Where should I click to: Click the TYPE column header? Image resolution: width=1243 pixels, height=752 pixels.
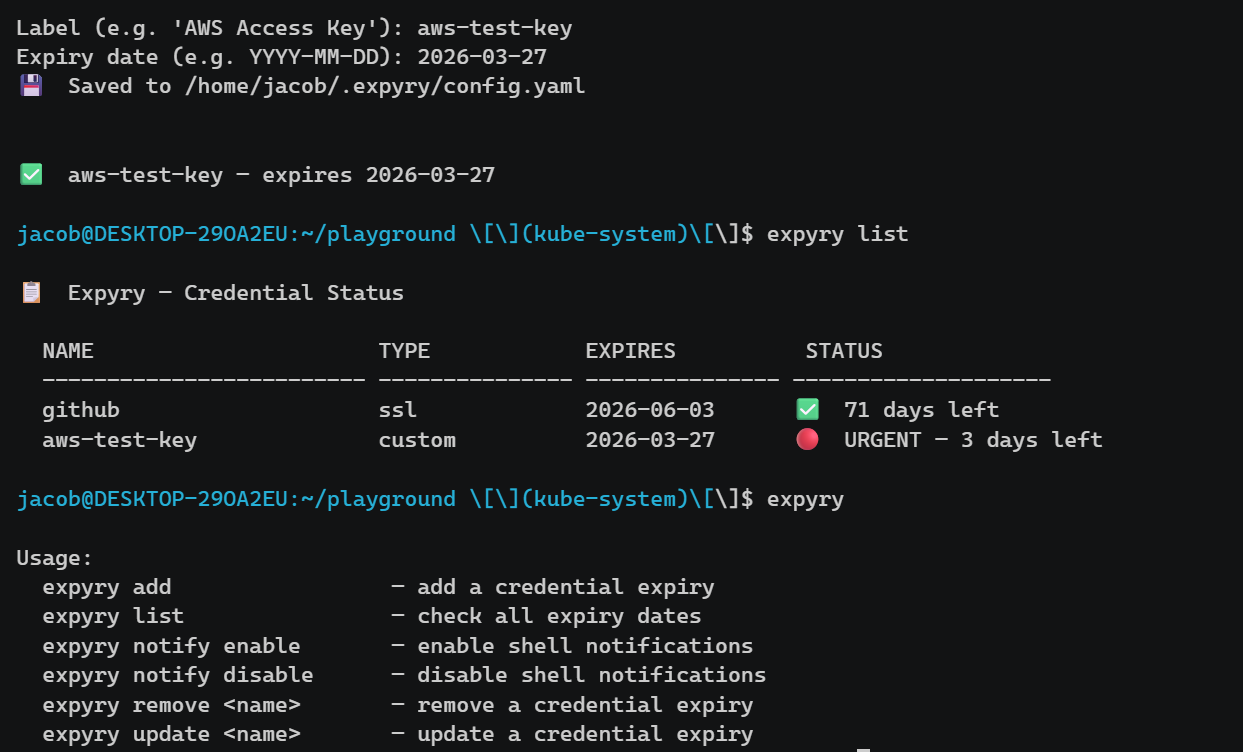404,351
